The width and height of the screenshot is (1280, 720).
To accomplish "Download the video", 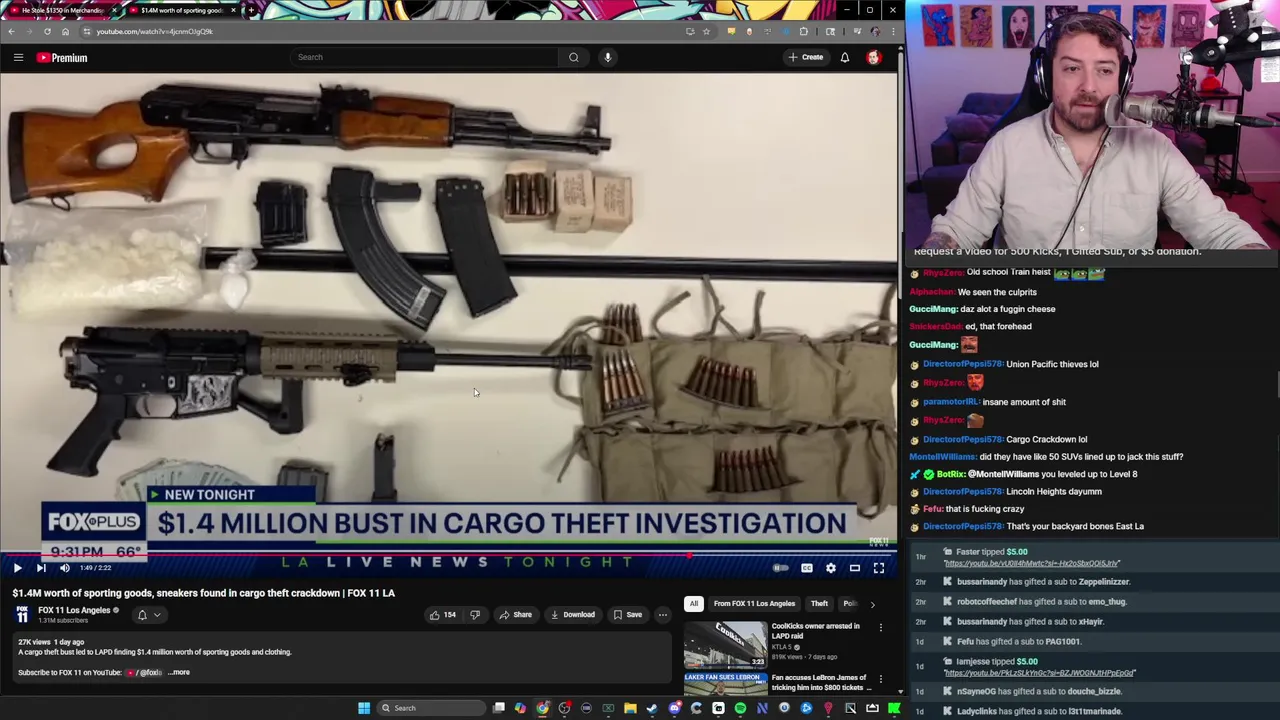I will 572,615.
